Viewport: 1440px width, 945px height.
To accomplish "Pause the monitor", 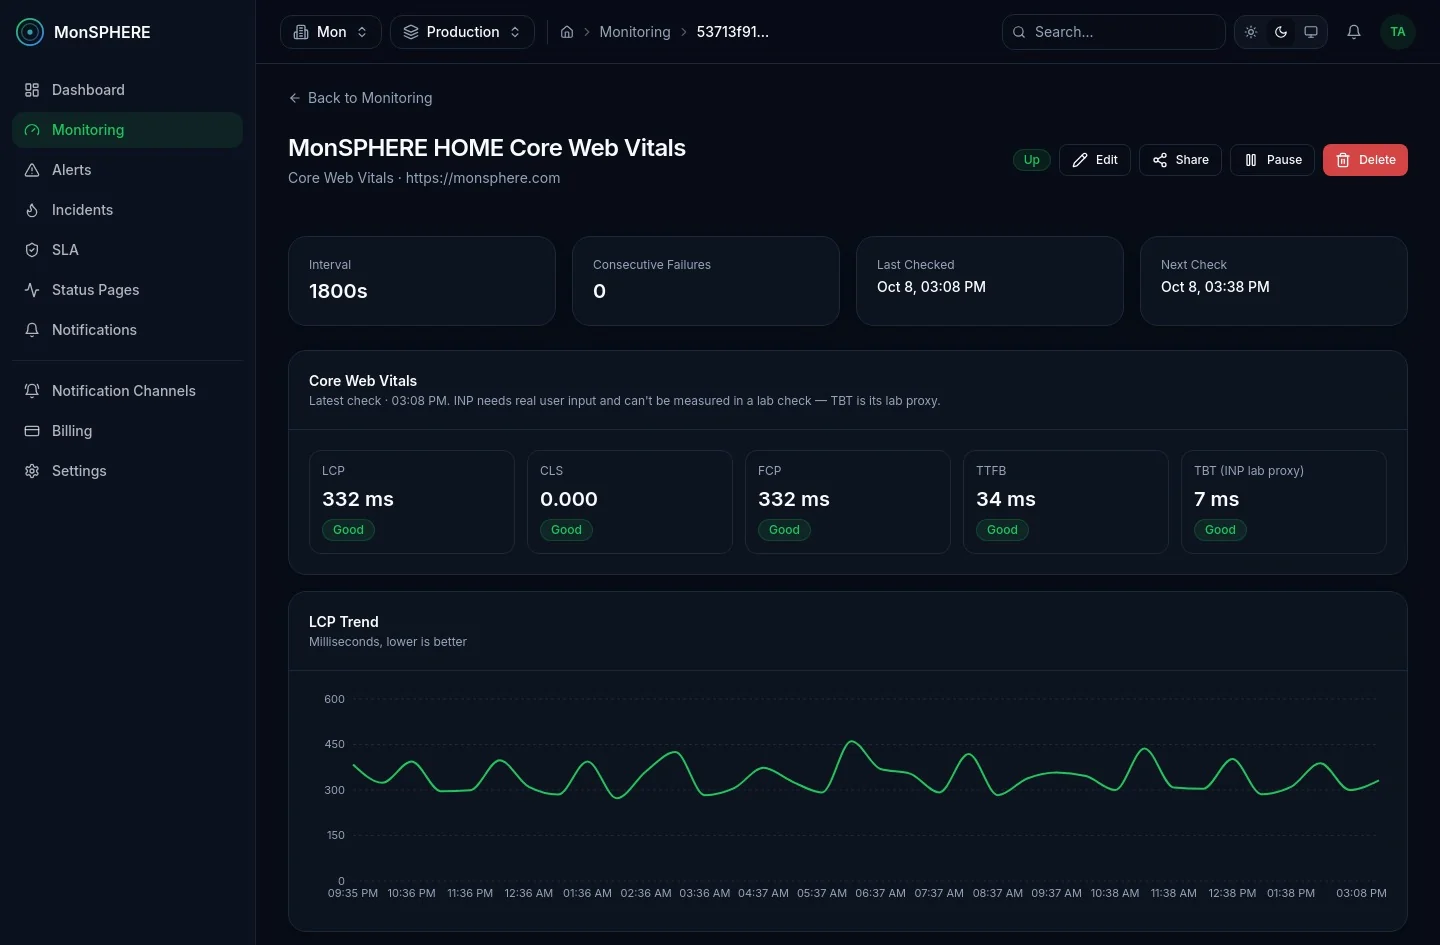I will point(1272,160).
